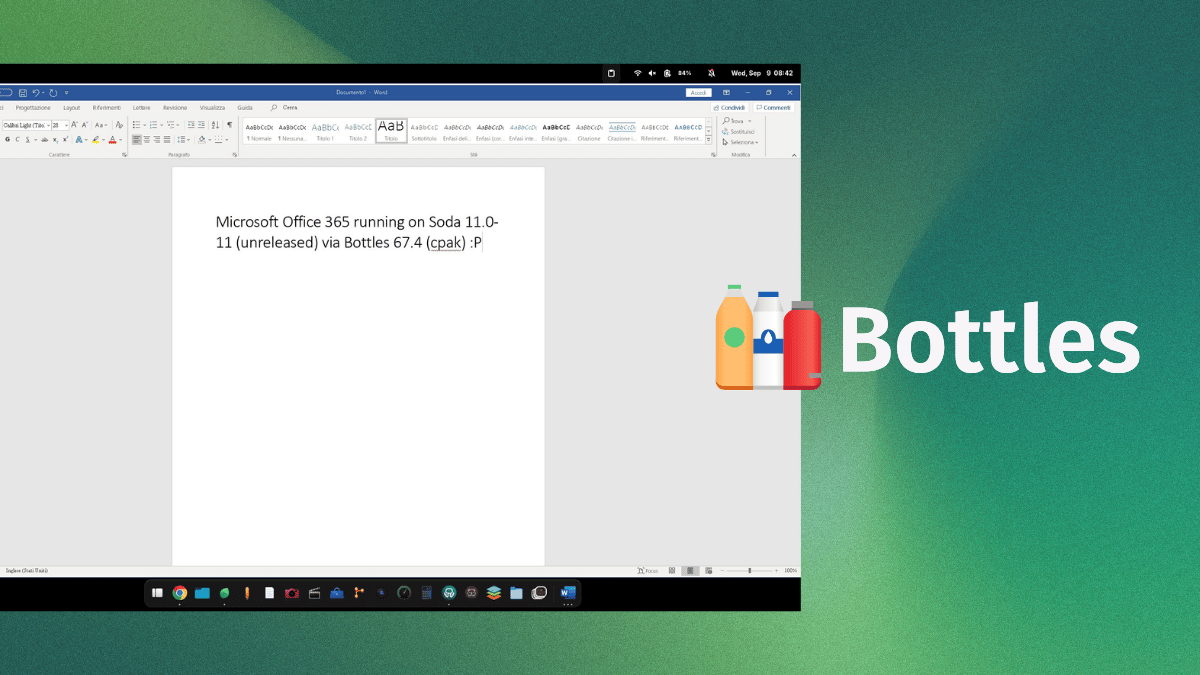Apply subscript formatting

point(55,140)
